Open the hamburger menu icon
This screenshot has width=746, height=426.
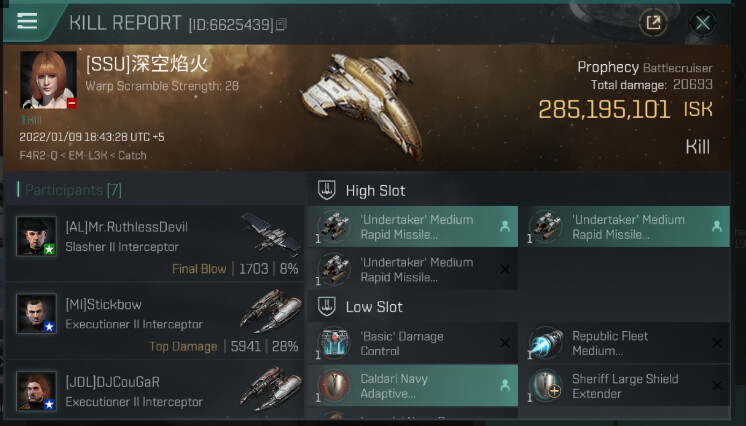(x=27, y=21)
